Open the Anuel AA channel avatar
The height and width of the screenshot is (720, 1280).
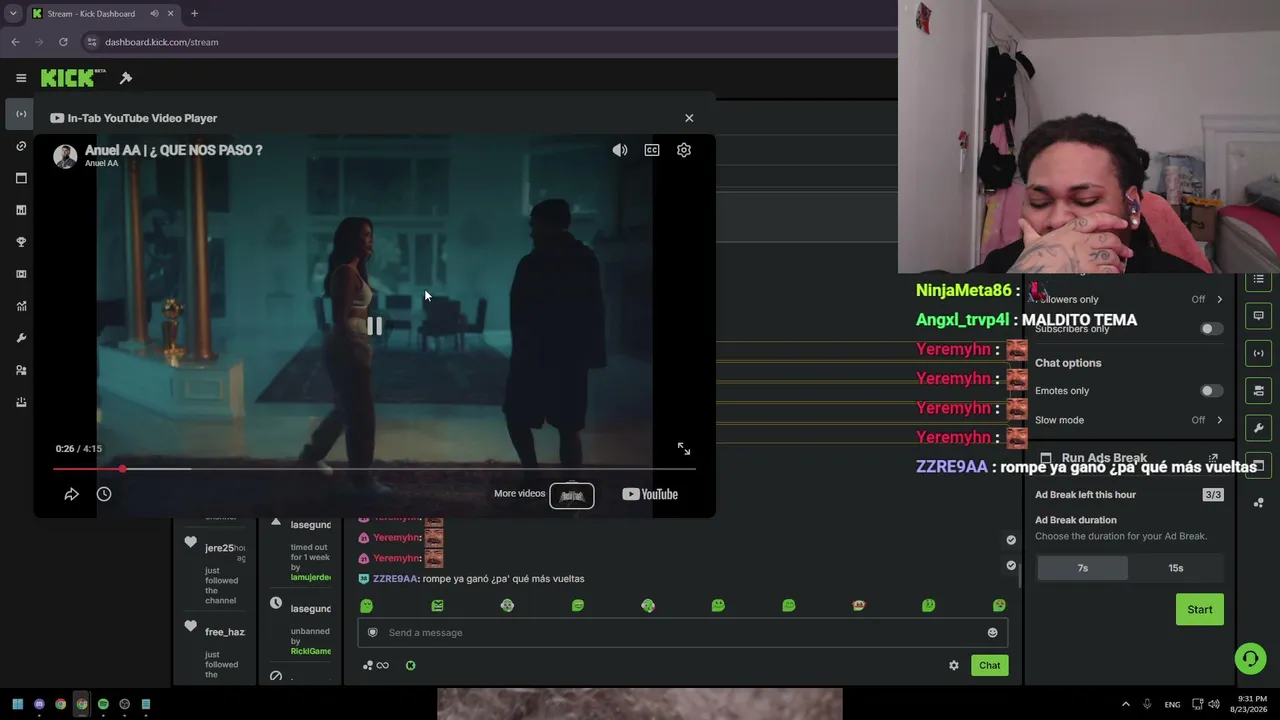coord(65,156)
